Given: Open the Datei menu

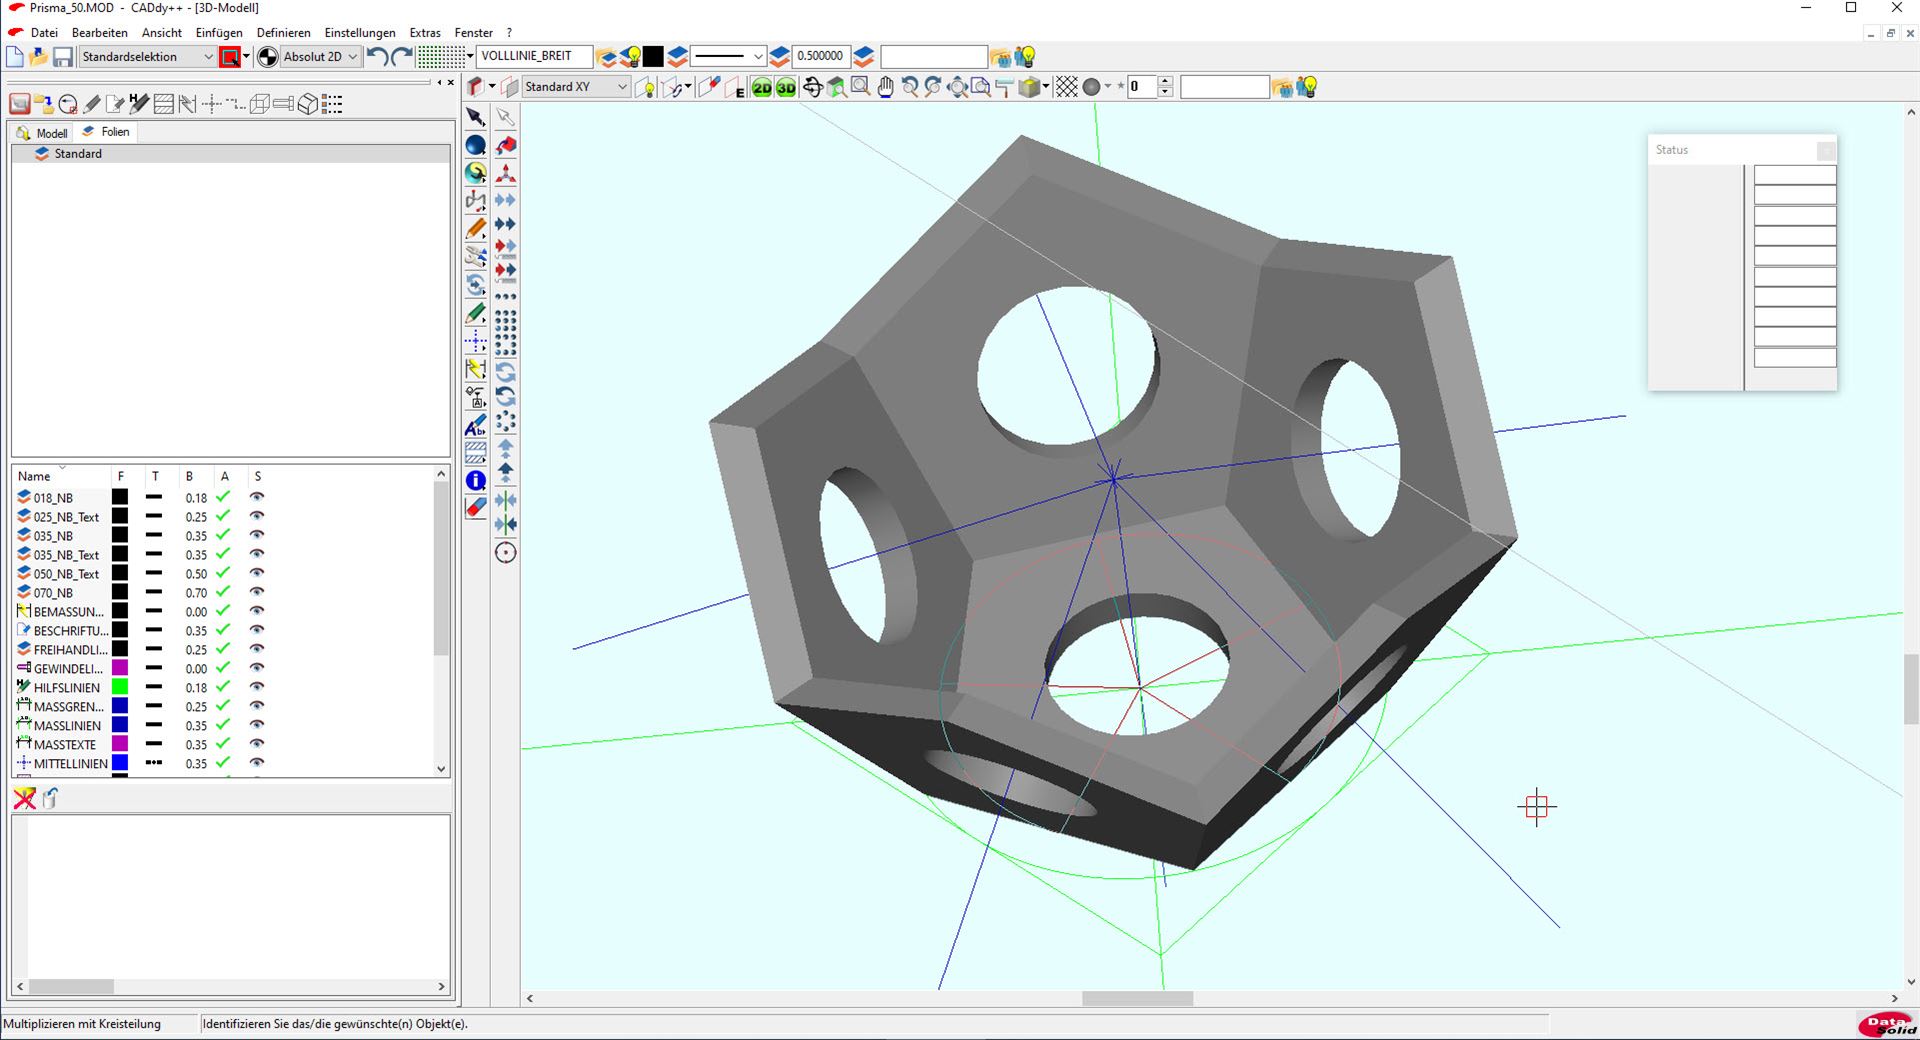Looking at the screenshot, I should coord(44,33).
